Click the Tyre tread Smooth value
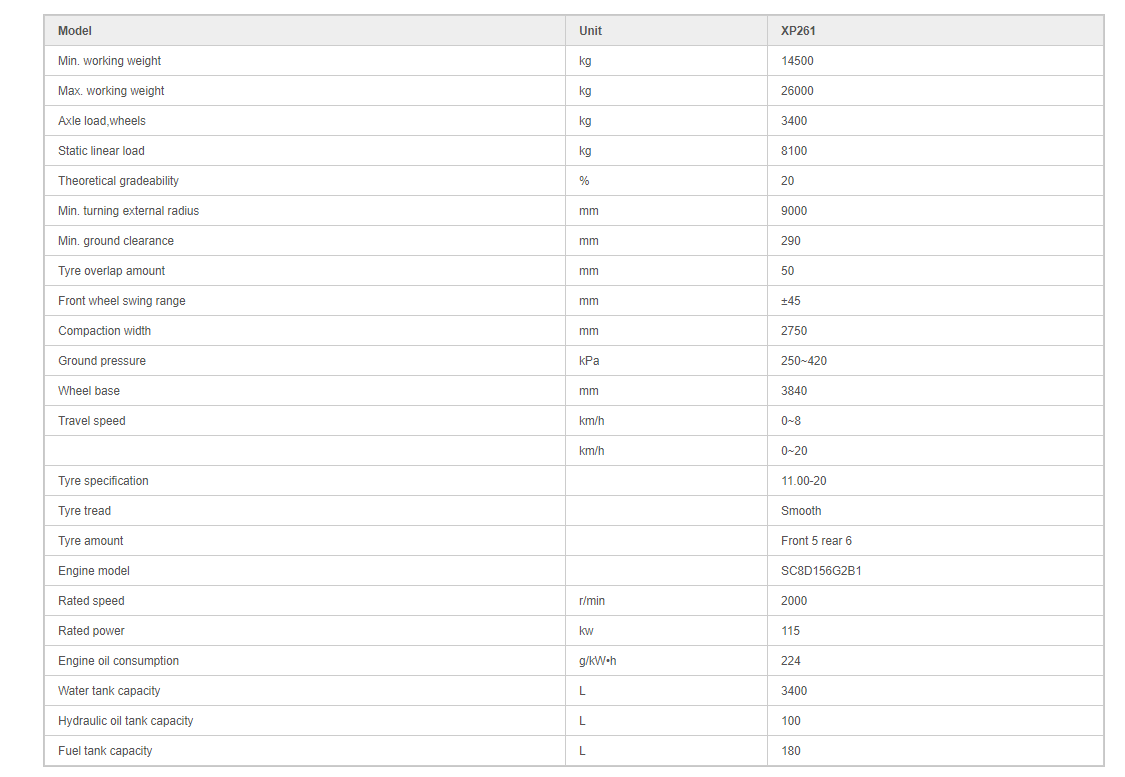The width and height of the screenshot is (1125, 777). [x=801, y=511]
